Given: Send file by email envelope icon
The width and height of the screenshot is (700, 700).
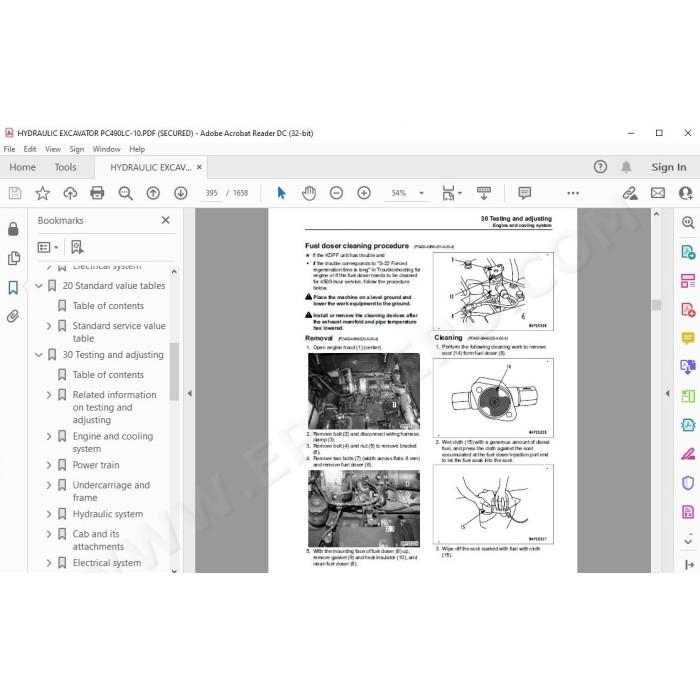Looking at the screenshot, I should (x=658, y=193).
